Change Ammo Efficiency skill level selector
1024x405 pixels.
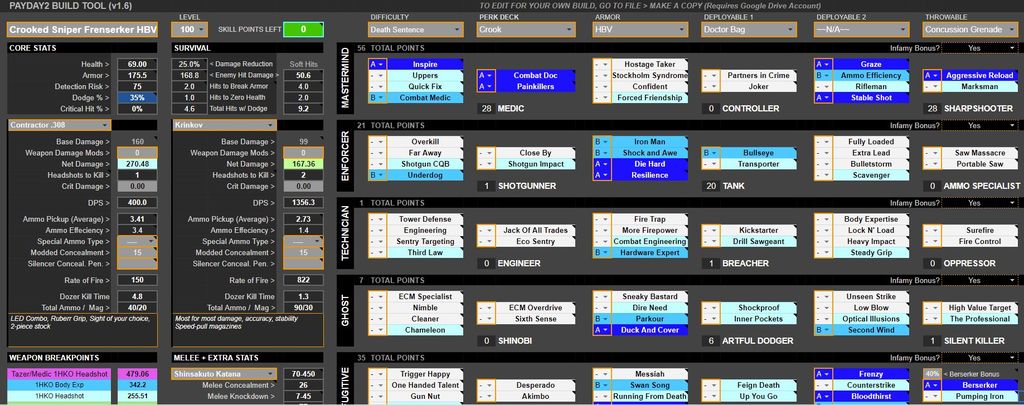tap(823, 76)
